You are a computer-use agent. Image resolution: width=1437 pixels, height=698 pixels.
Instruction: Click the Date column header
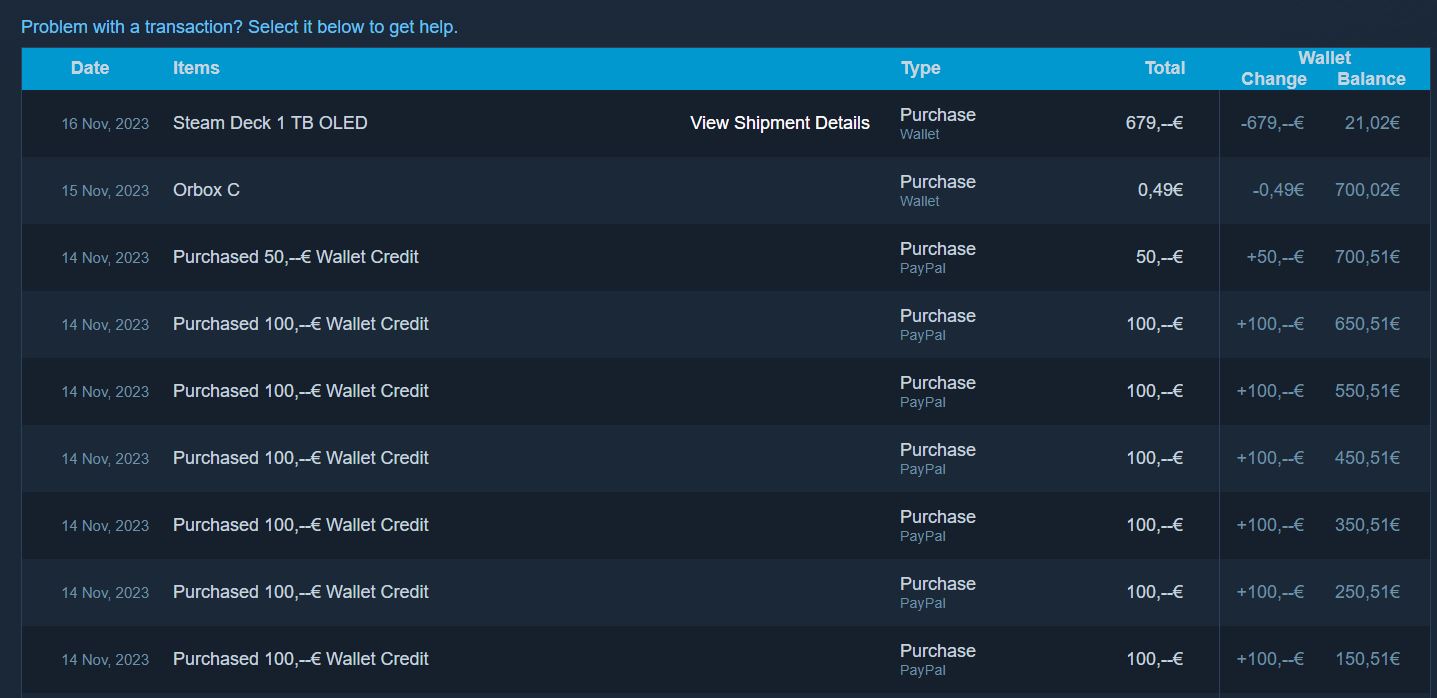tap(90, 68)
